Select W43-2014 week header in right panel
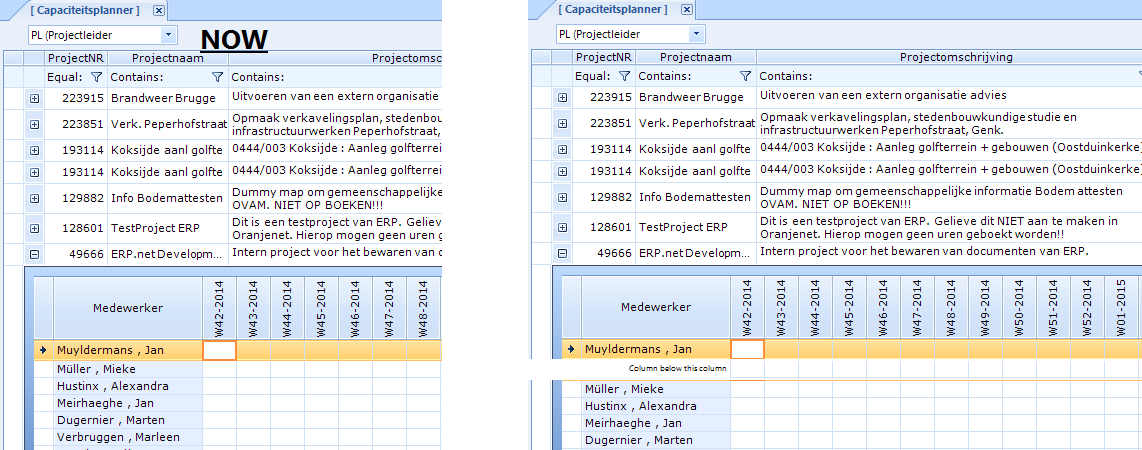1142x450 pixels. 781,307
